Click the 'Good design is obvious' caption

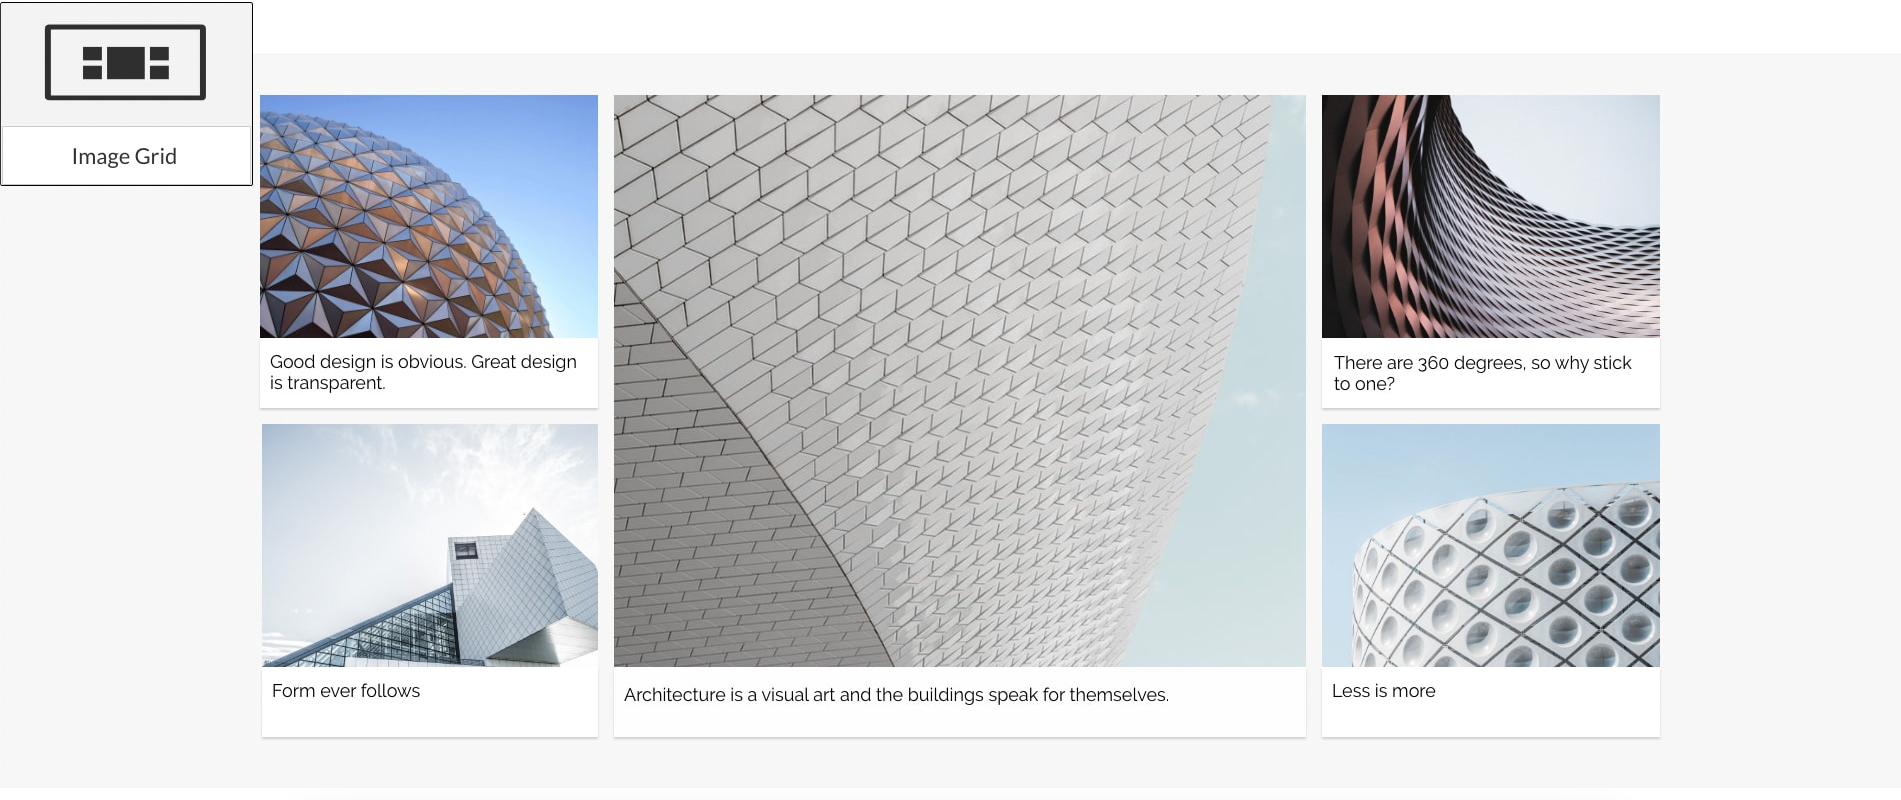[423, 372]
